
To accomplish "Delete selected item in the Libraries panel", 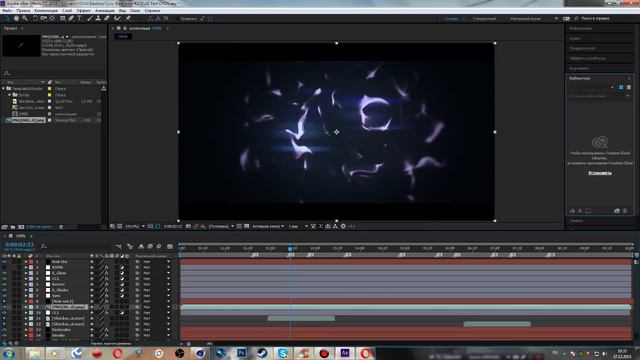I will click(625, 211).
